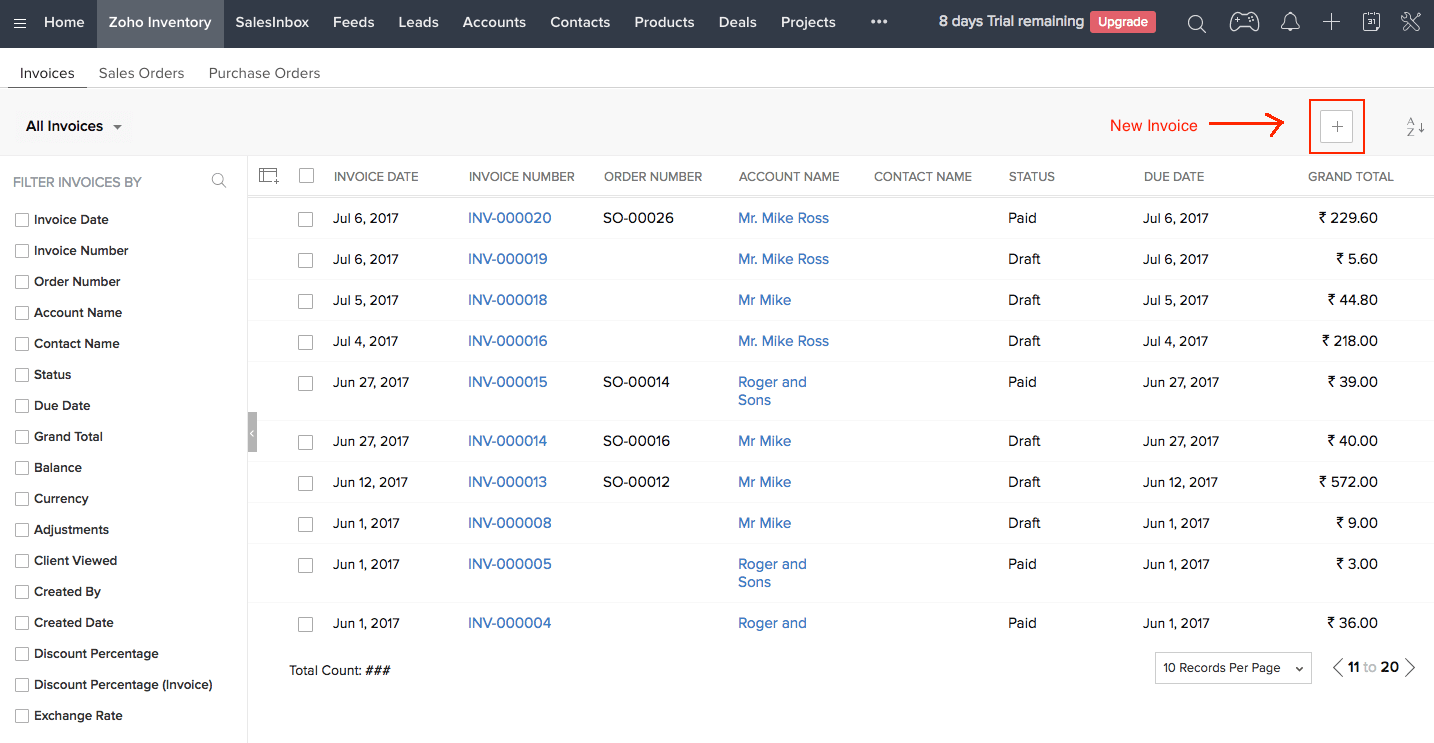Select the row for INV-000008
The height and width of the screenshot is (743, 1434).
[x=306, y=524]
